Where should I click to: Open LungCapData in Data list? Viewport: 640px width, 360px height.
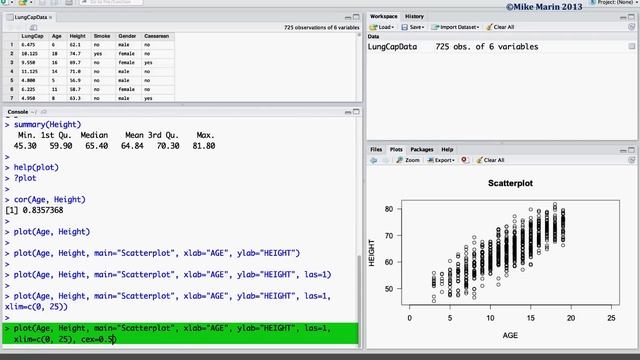(392, 47)
